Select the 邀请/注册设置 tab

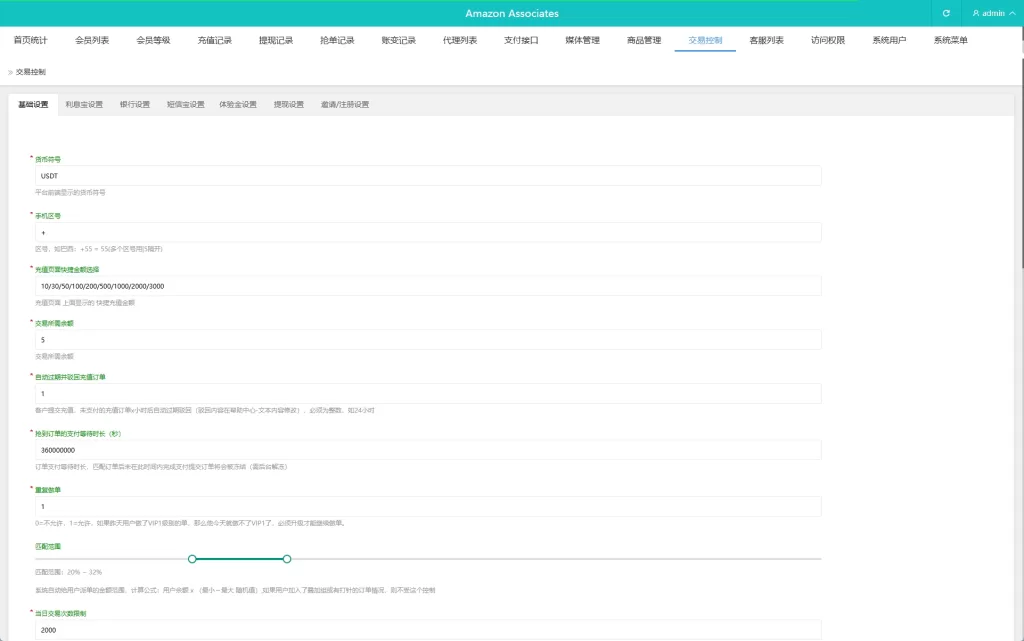(x=345, y=104)
